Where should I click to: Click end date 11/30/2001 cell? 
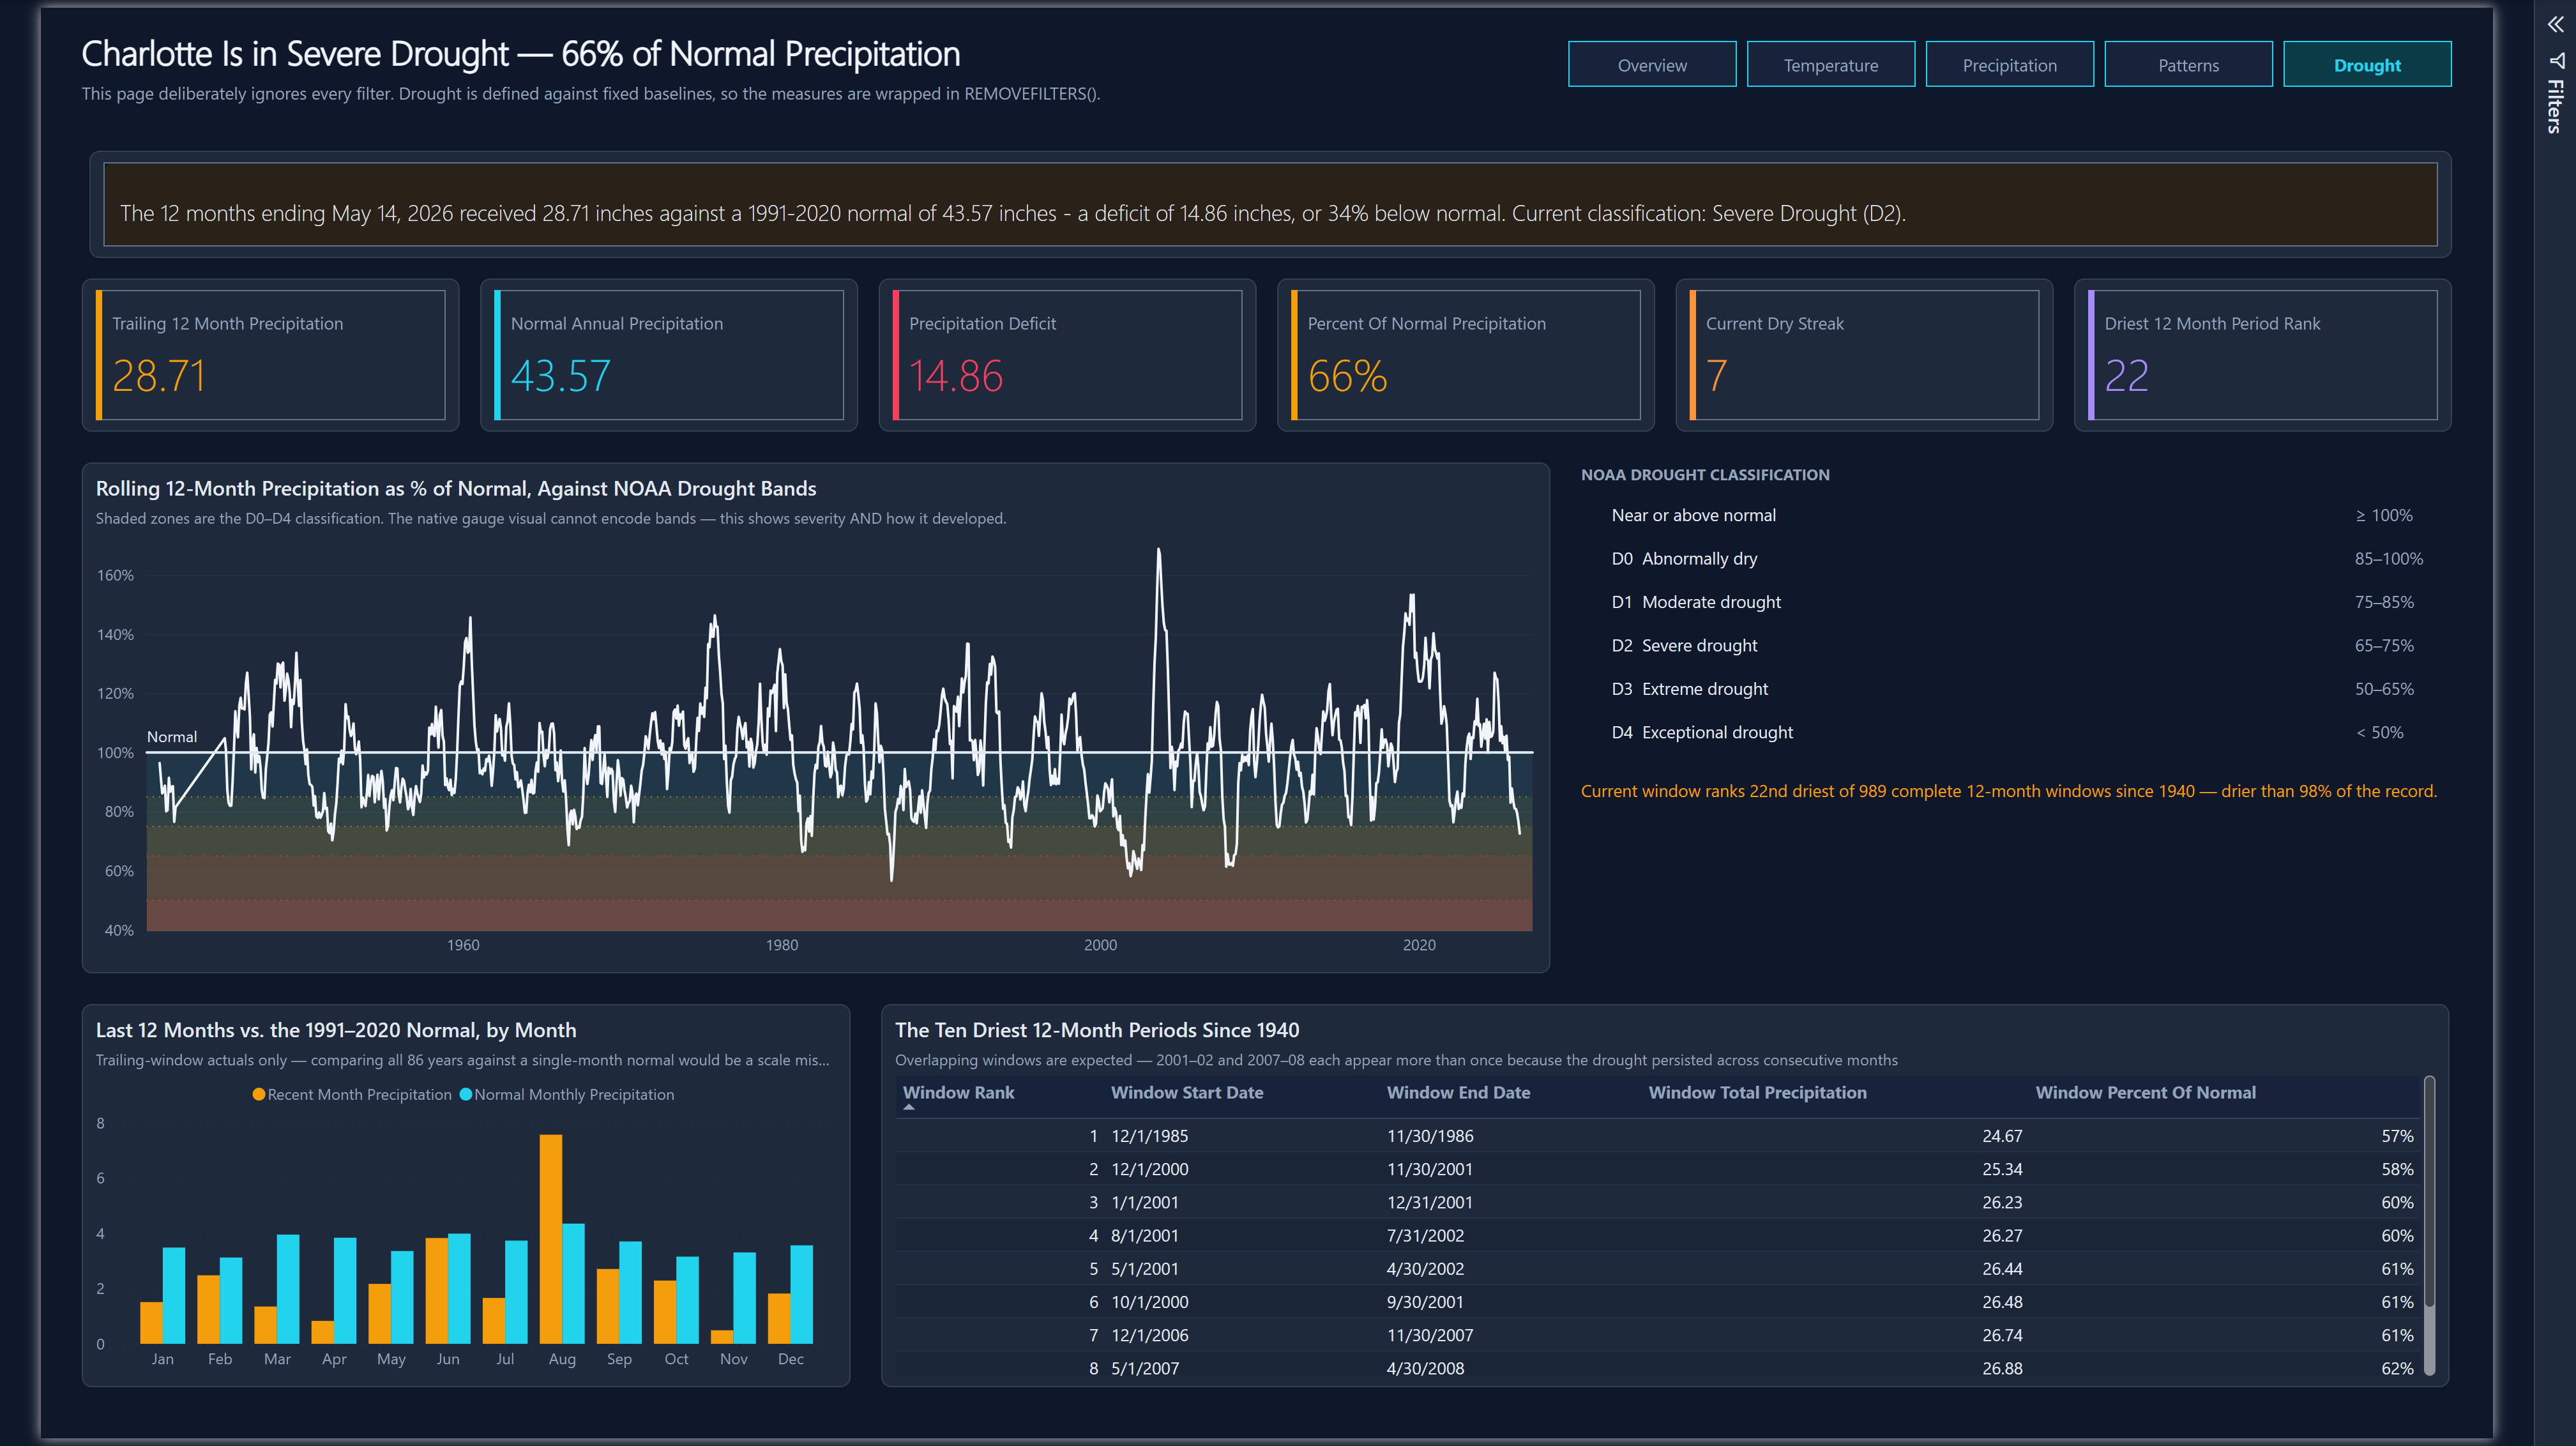(1429, 1169)
